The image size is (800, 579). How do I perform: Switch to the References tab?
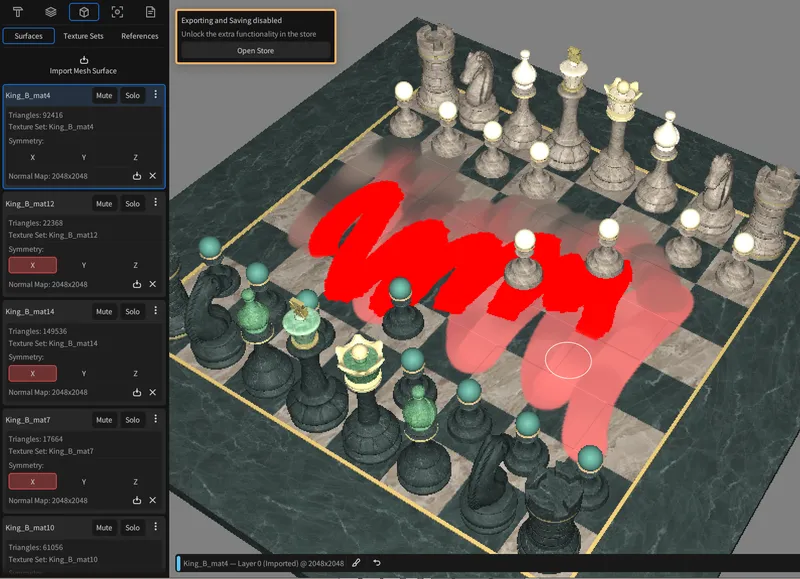[139, 36]
